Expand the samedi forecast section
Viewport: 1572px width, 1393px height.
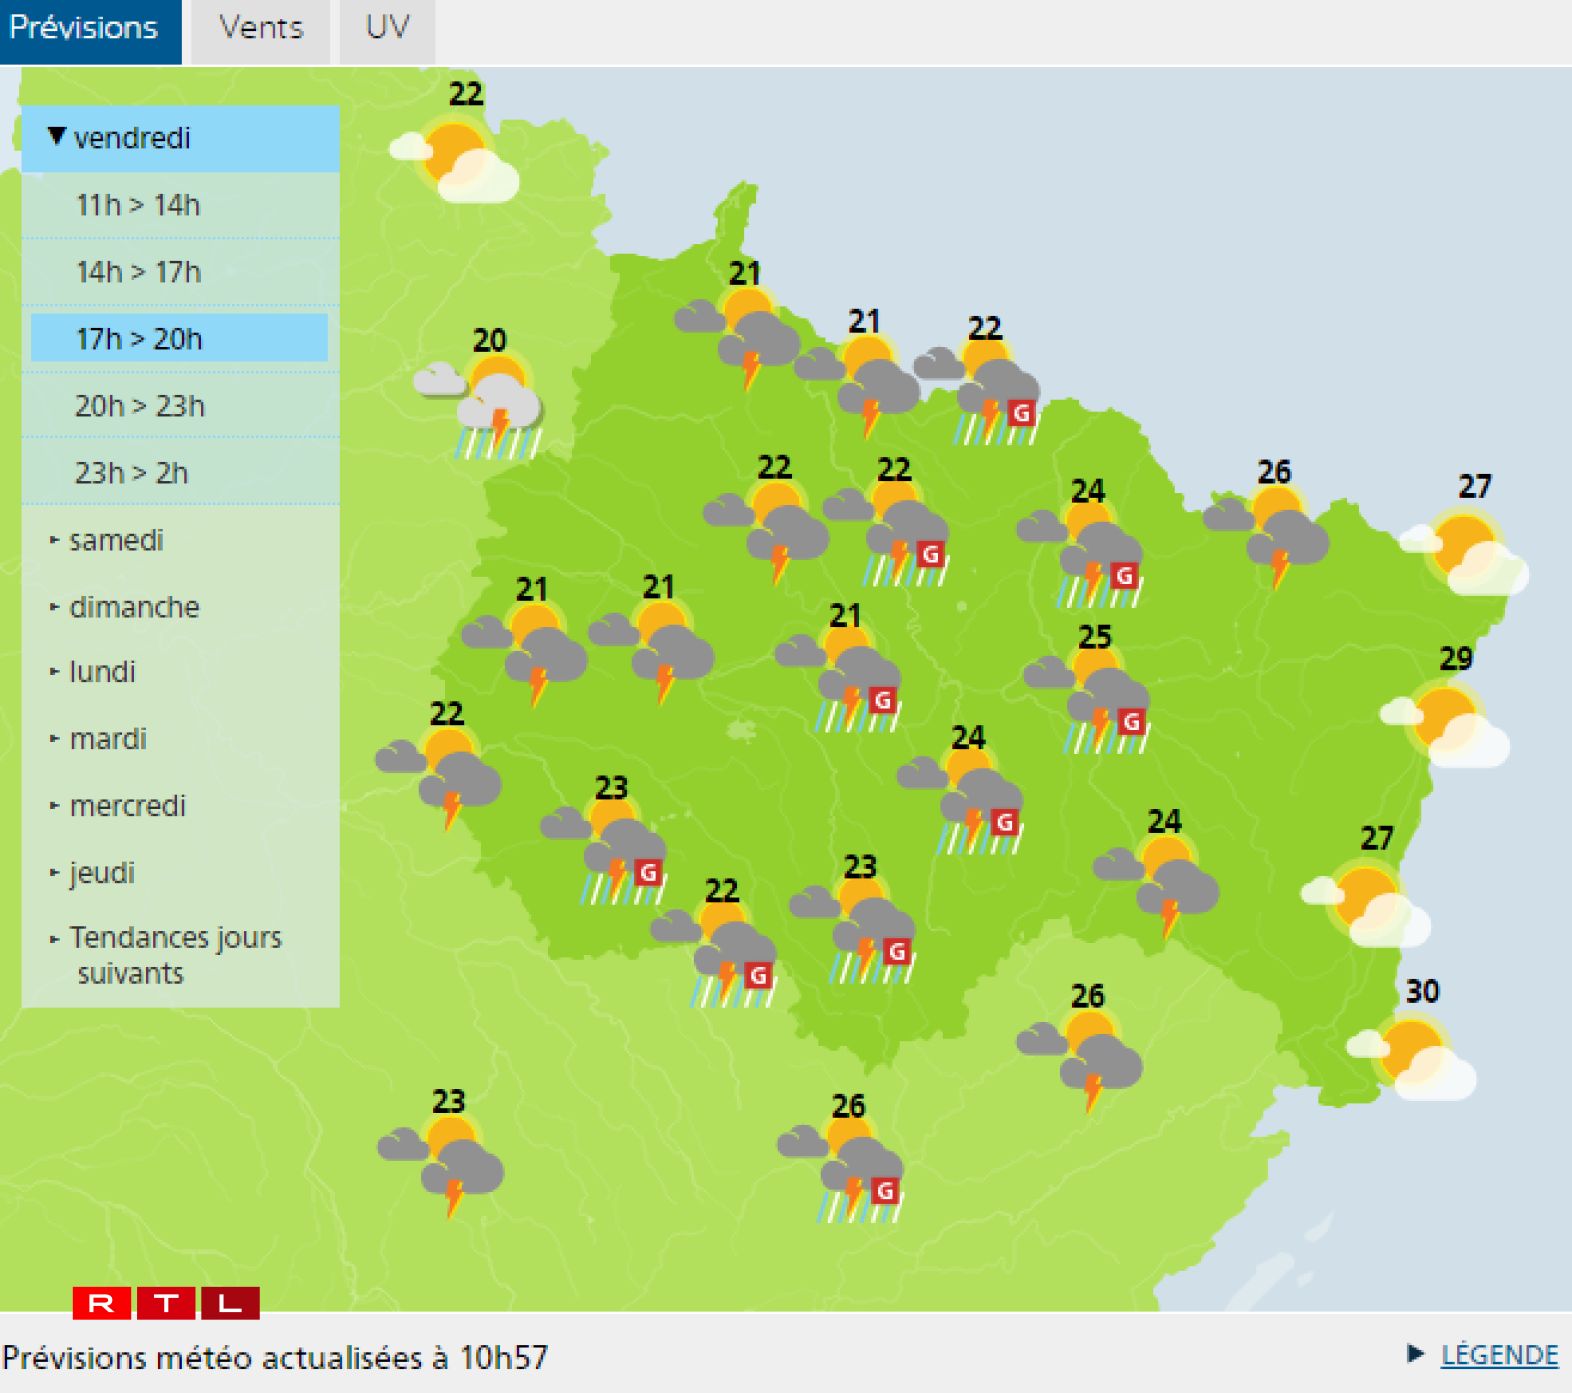coord(115,540)
